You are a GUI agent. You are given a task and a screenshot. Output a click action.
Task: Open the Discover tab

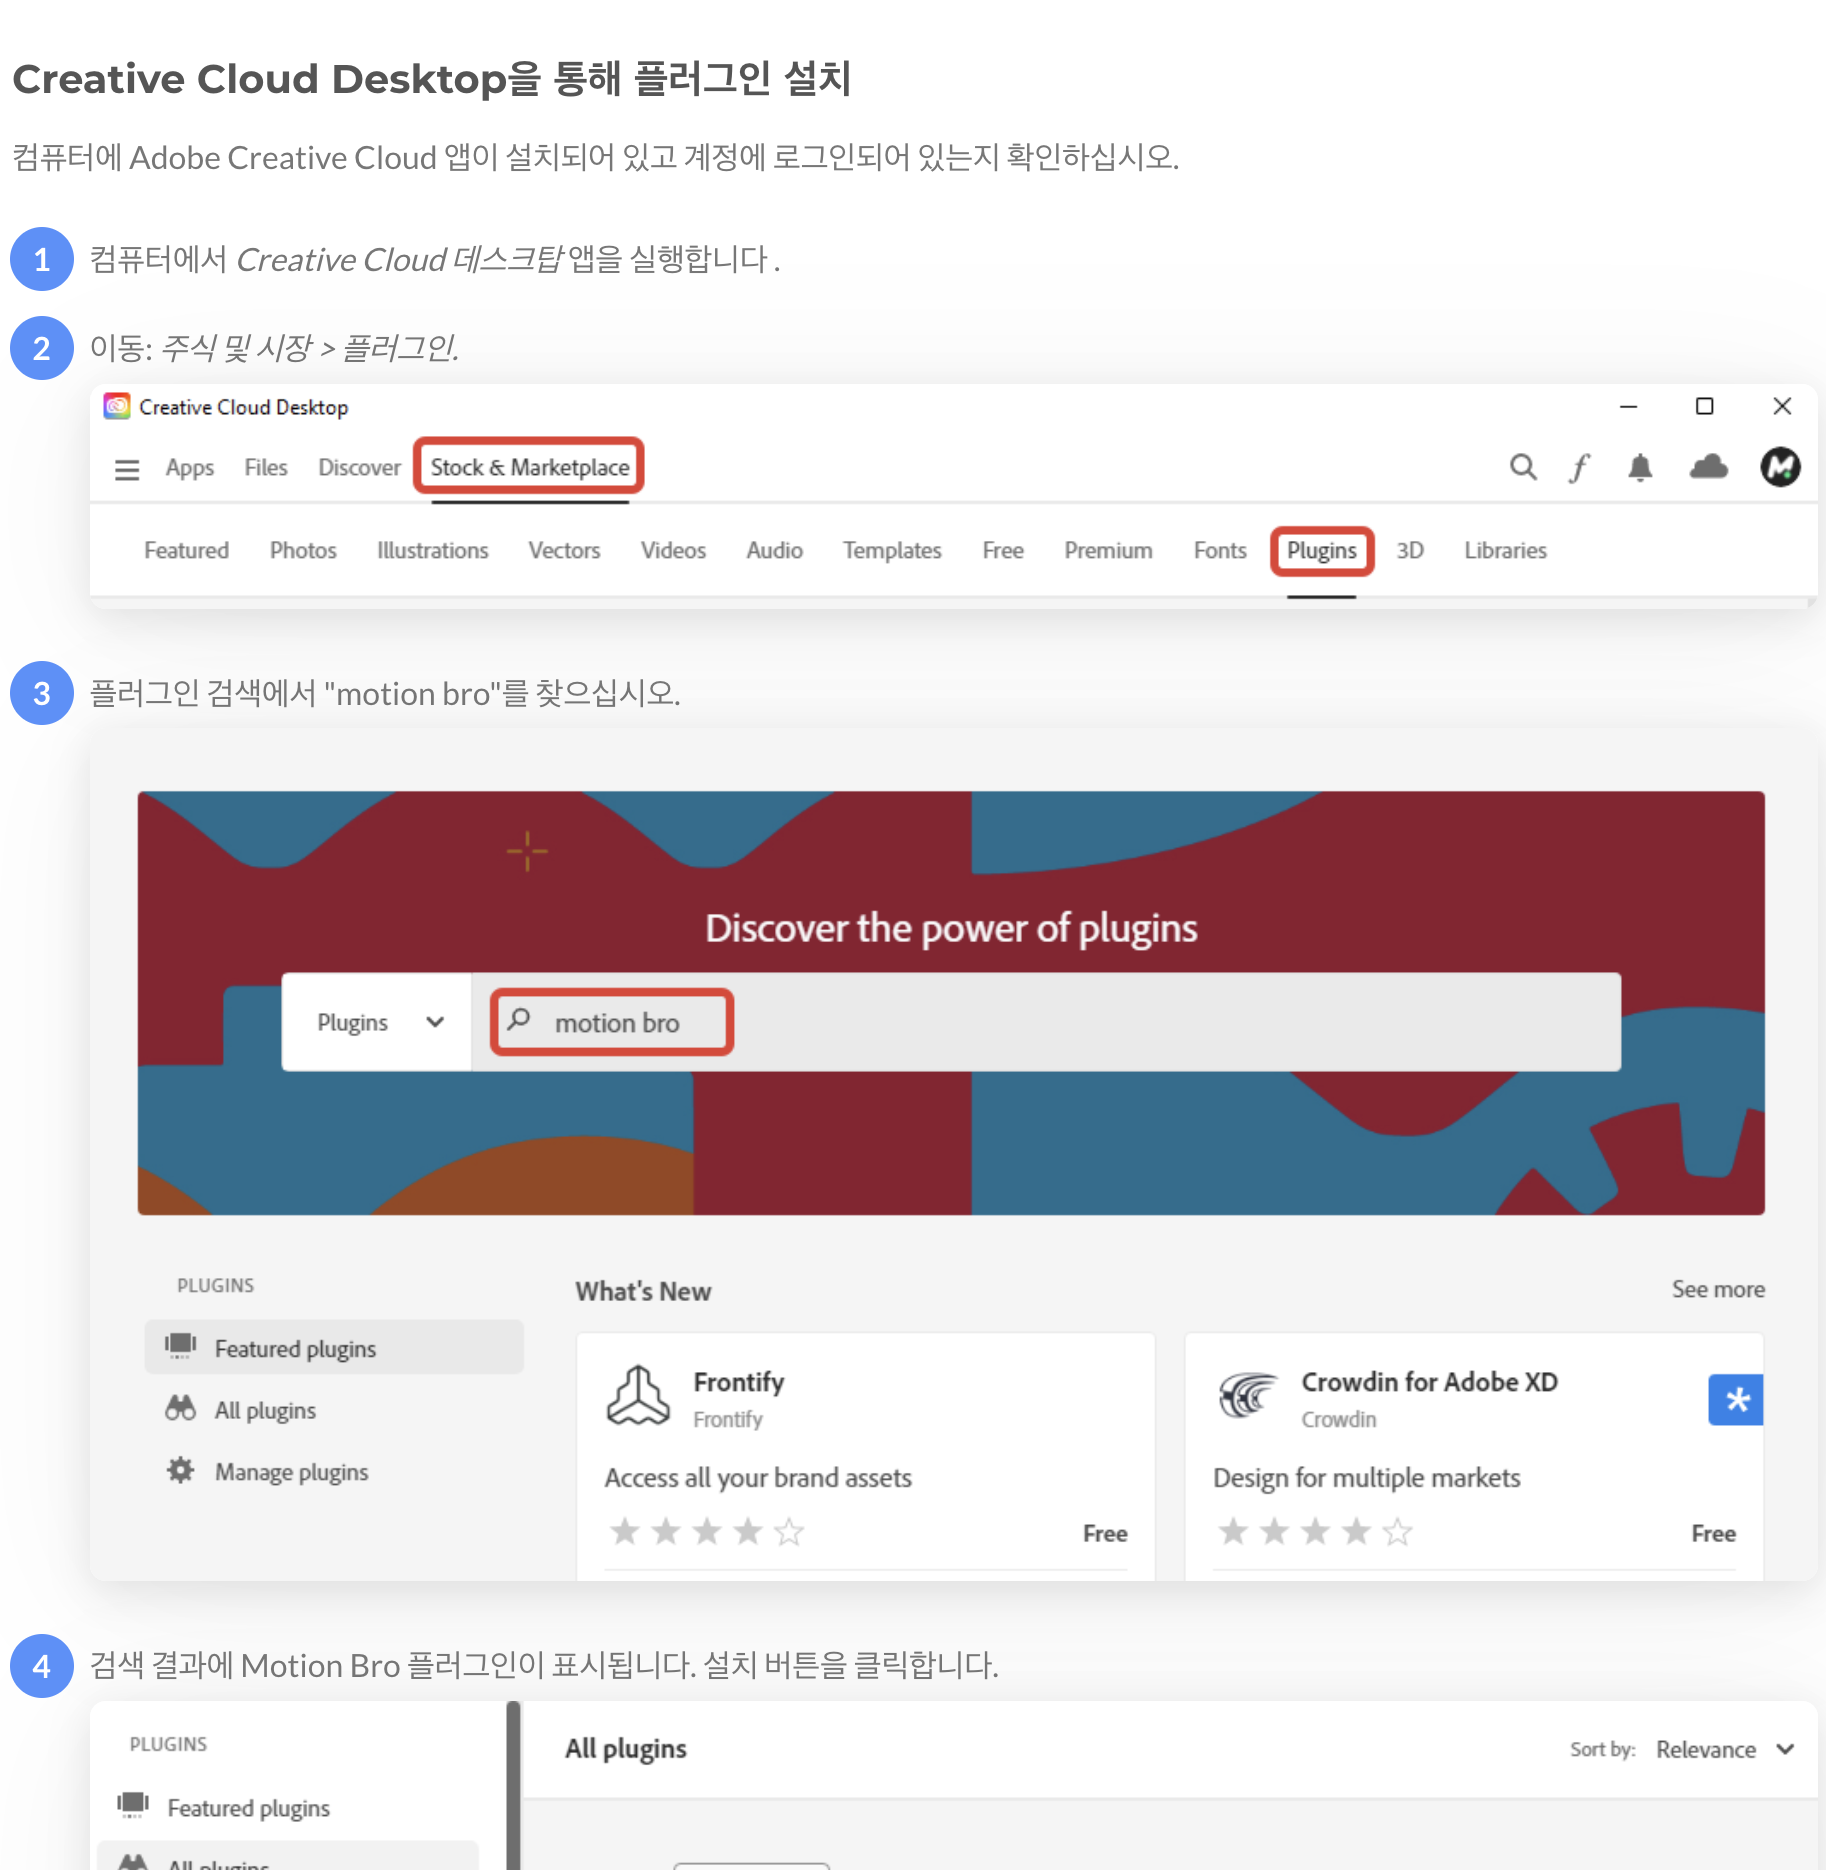point(359,468)
